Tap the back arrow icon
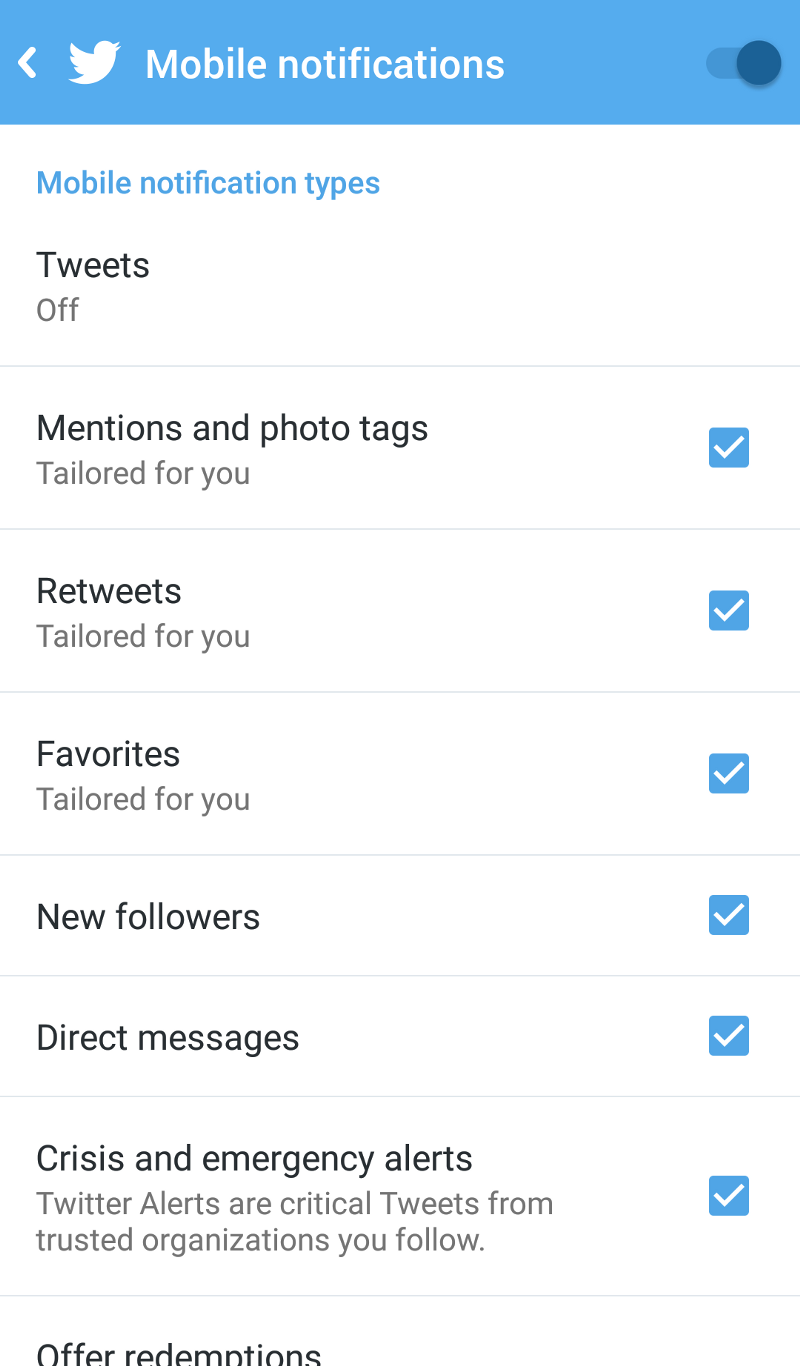800x1366 pixels. 28,63
